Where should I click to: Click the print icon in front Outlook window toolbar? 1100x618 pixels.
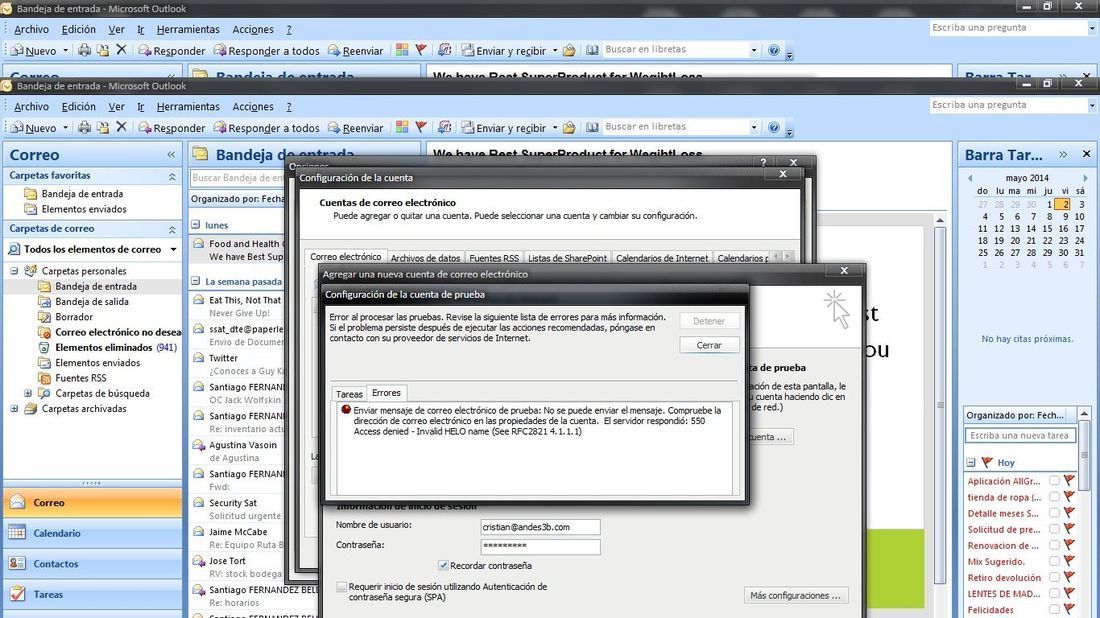pos(84,127)
